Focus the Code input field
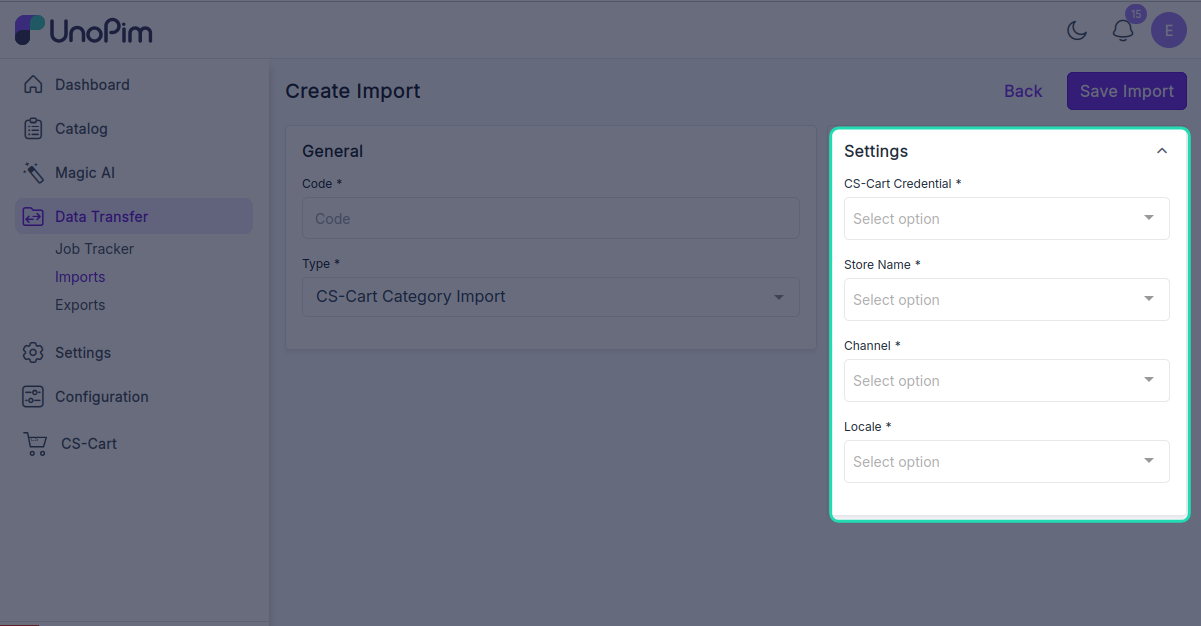 551,218
